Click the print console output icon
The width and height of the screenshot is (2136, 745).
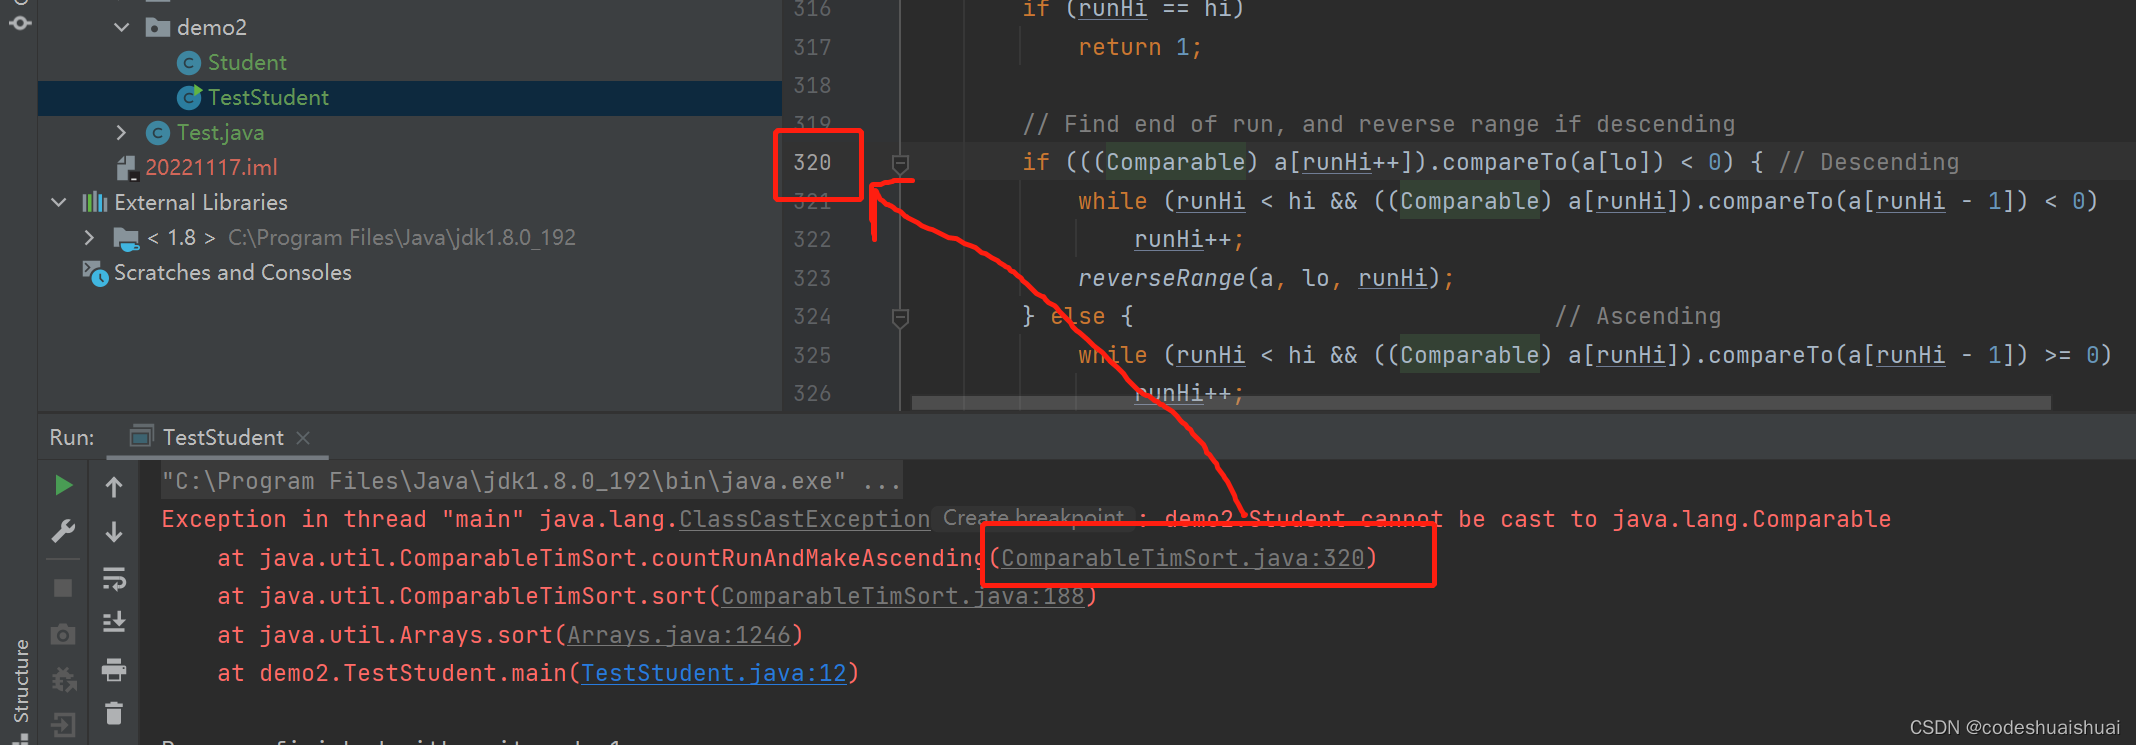(114, 669)
